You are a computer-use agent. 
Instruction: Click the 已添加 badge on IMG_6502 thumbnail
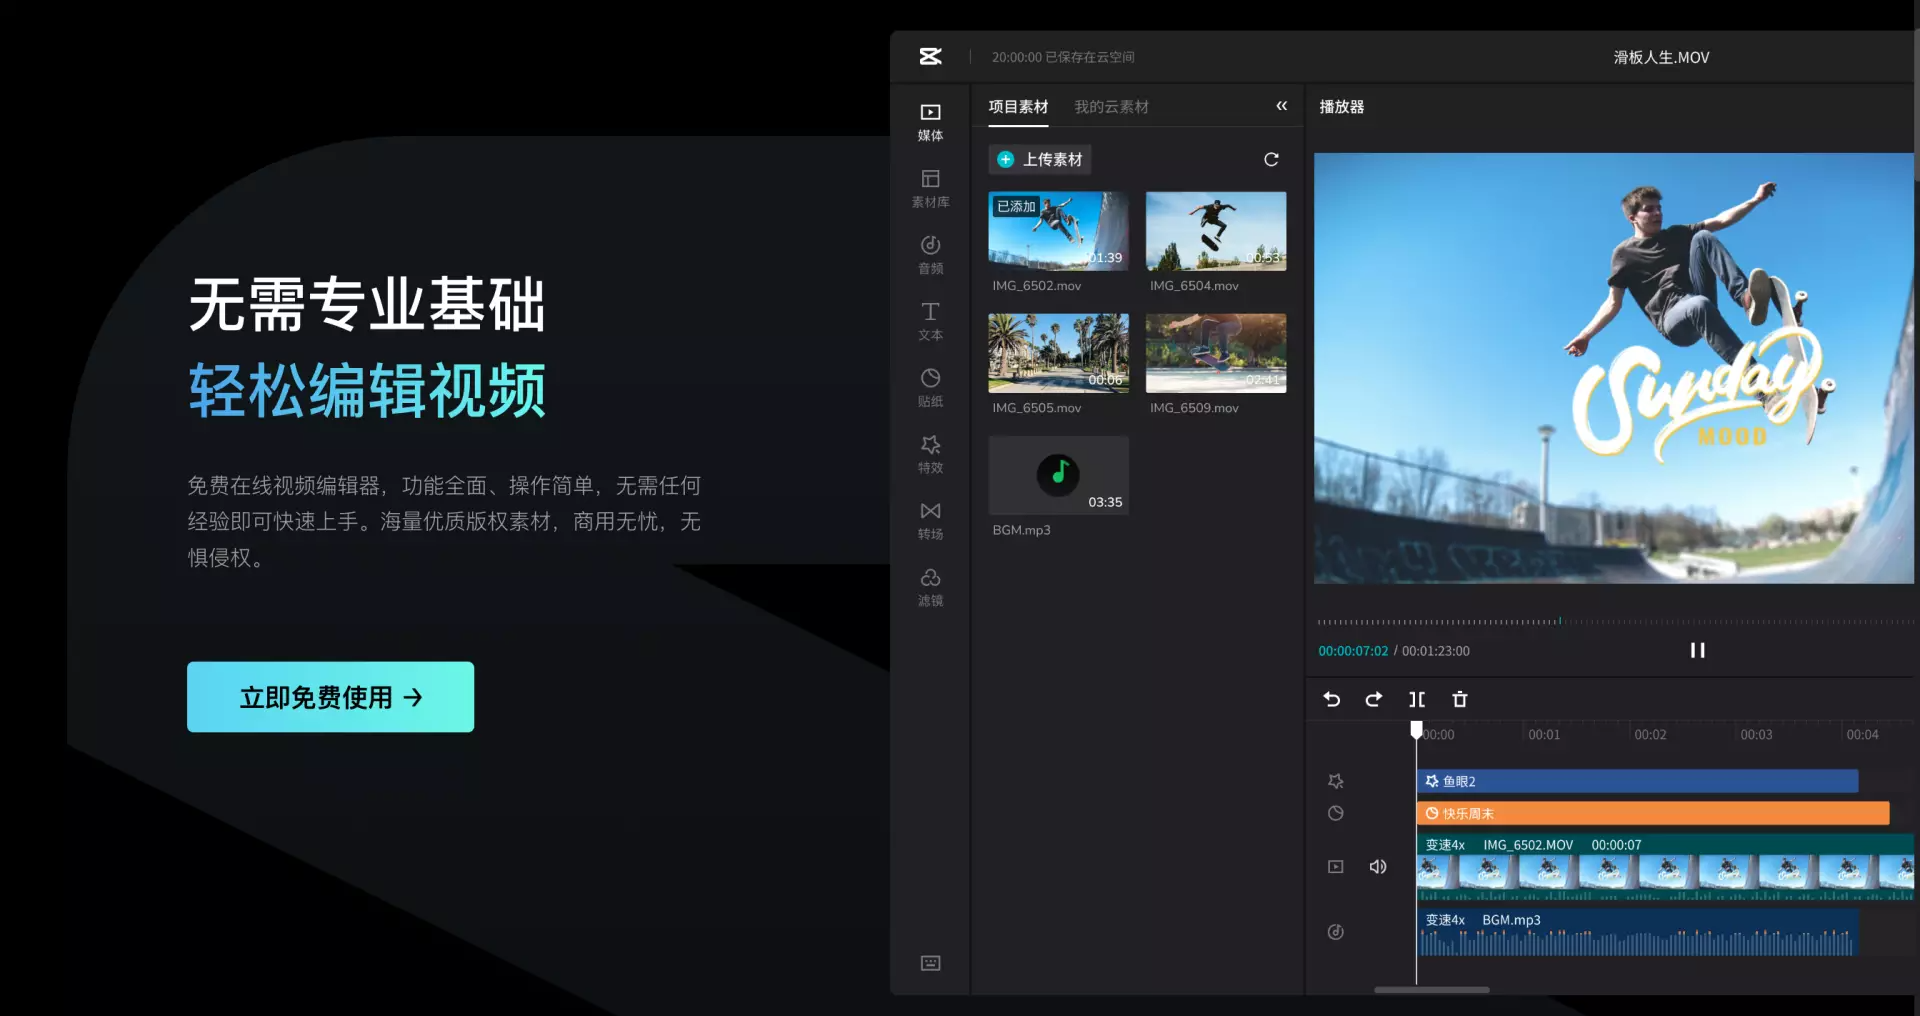(x=1016, y=207)
